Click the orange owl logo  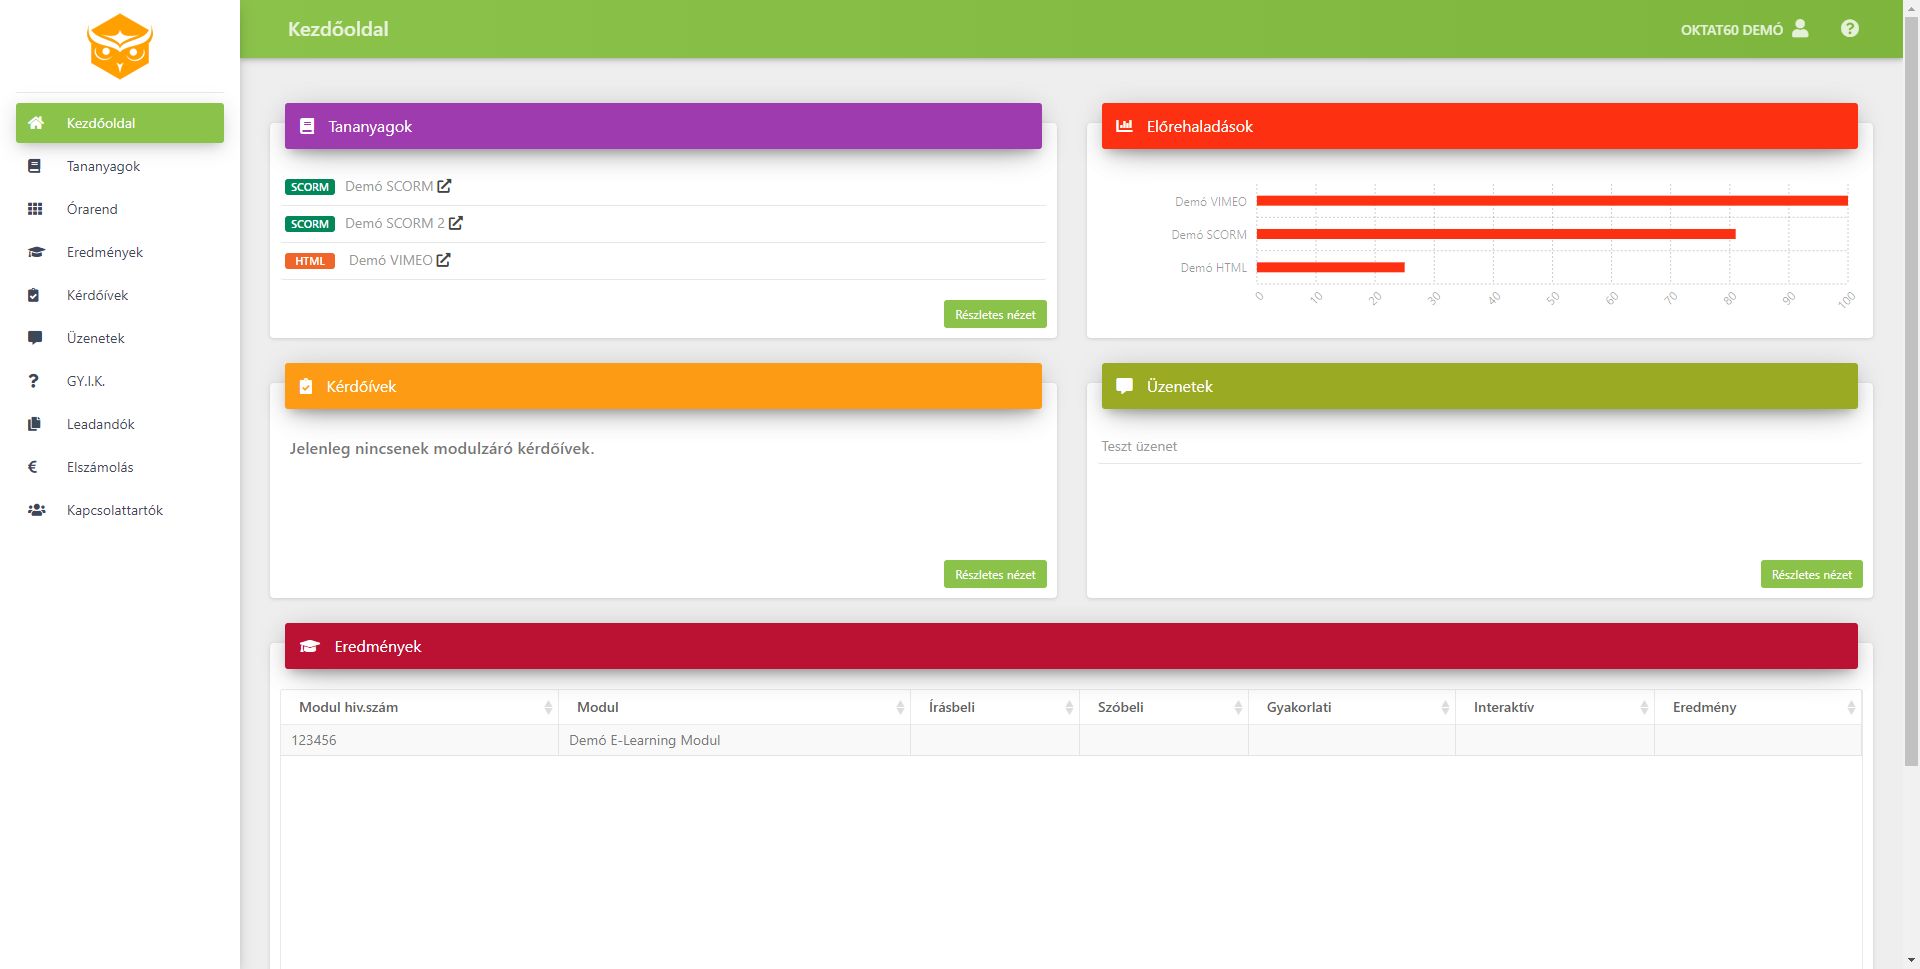tap(119, 47)
